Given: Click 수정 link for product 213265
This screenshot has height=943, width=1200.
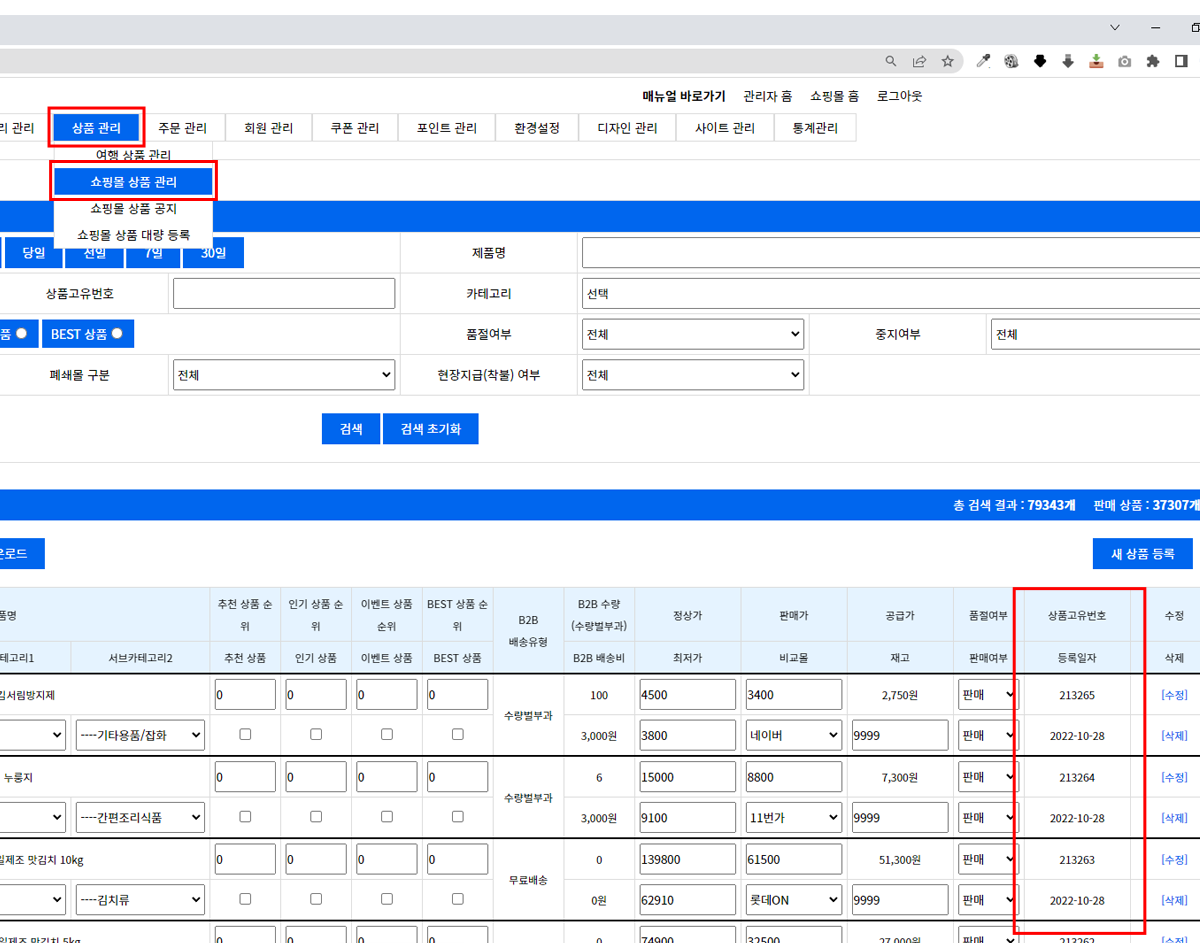Looking at the screenshot, I should tap(1174, 694).
